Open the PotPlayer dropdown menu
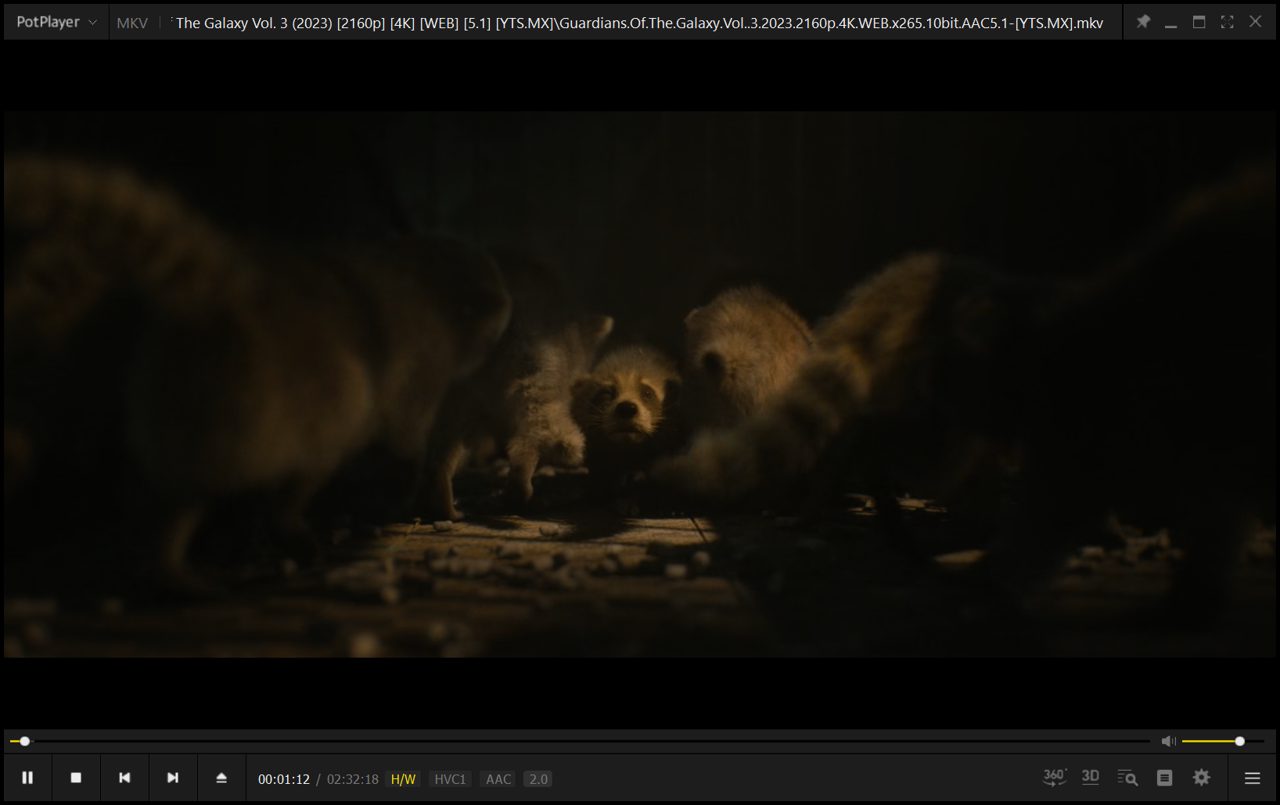Image resolution: width=1280 pixels, height=805 pixels. click(57, 22)
